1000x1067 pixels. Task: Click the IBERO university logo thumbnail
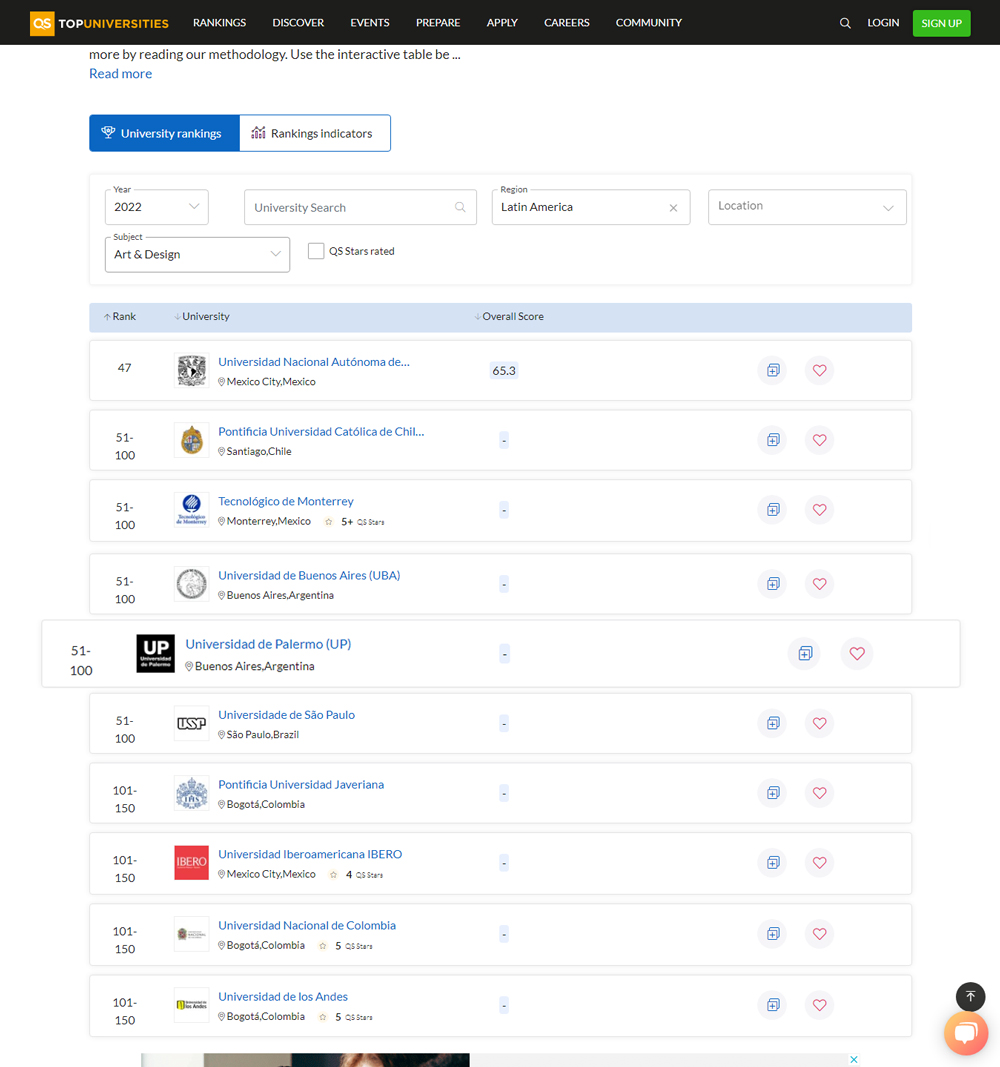click(191, 863)
